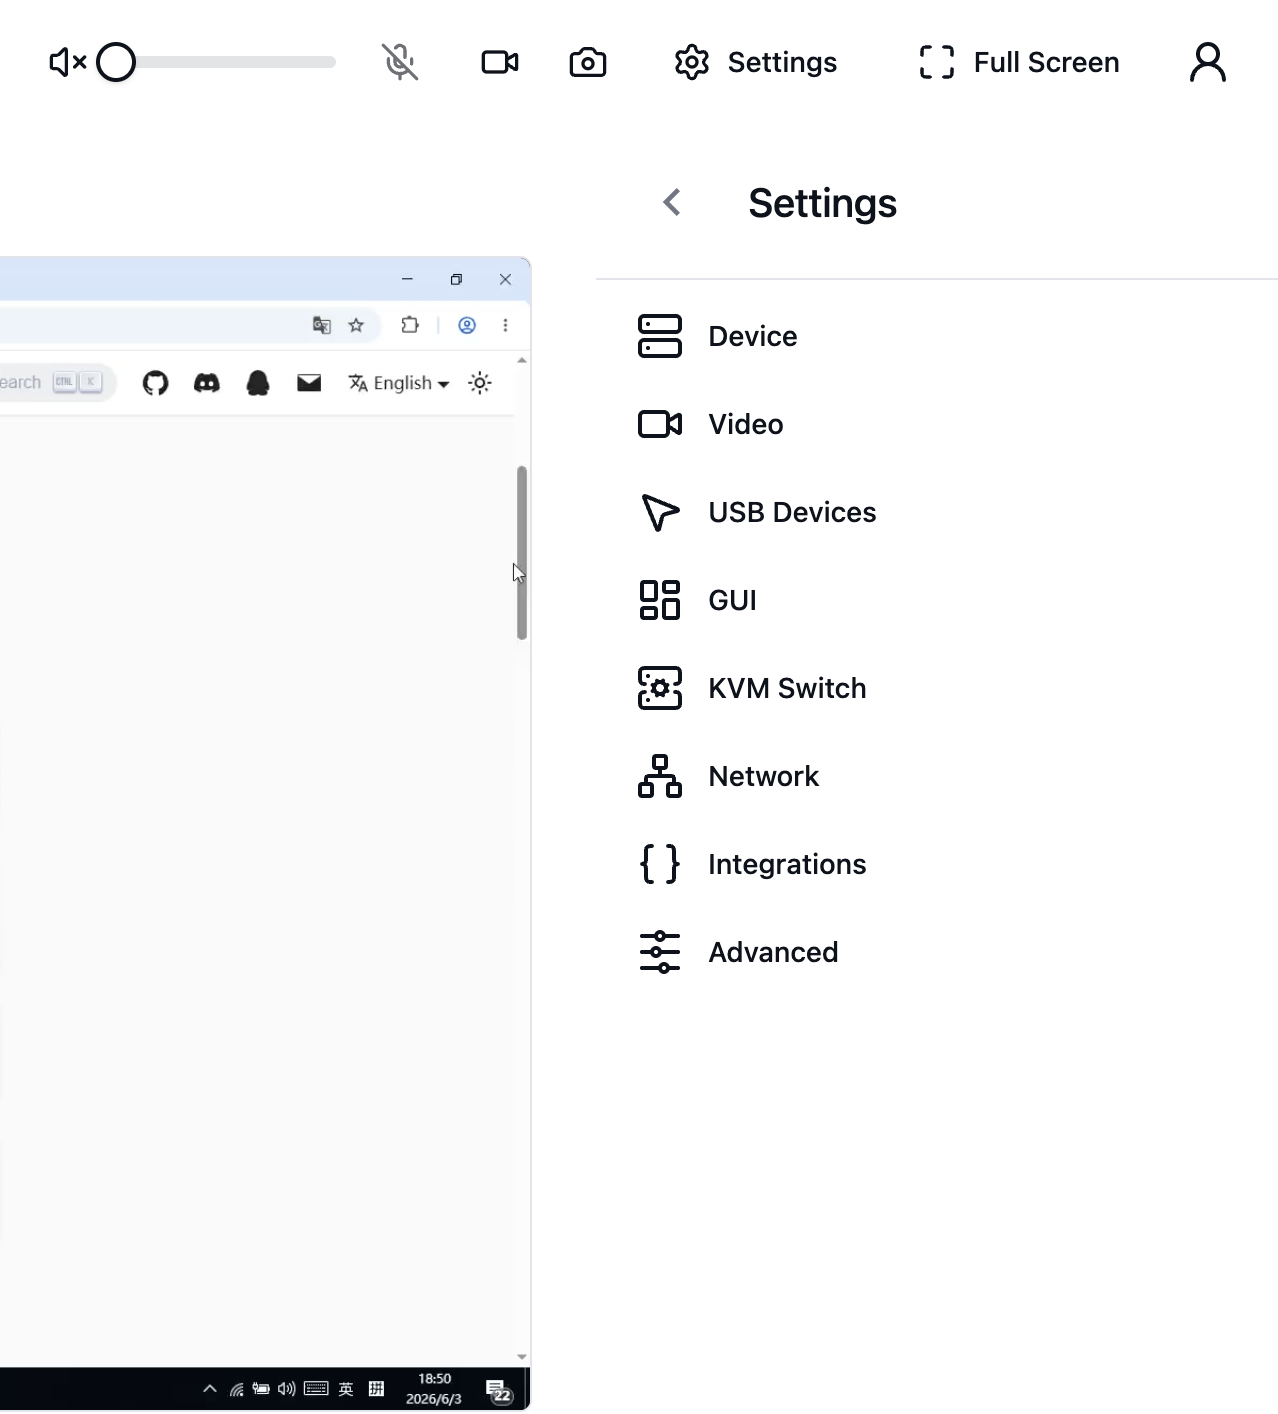
Task: Click scrollbar down arrow in remote browser
Action: 522,1357
